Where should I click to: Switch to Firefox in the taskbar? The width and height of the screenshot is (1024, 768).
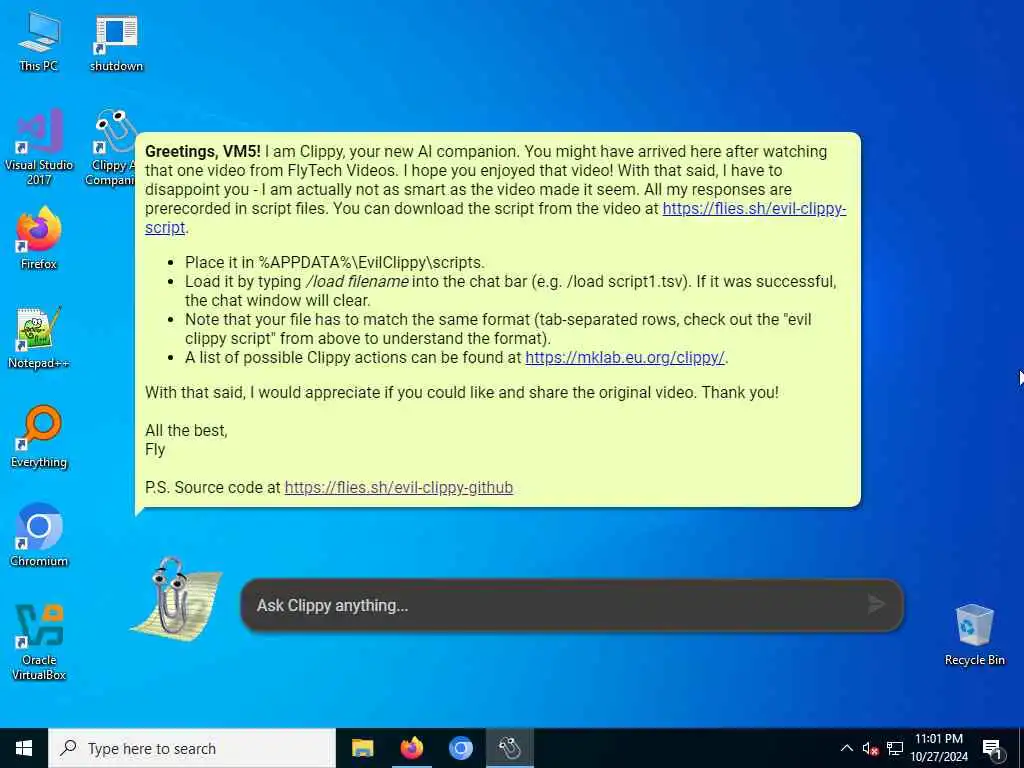coord(411,748)
